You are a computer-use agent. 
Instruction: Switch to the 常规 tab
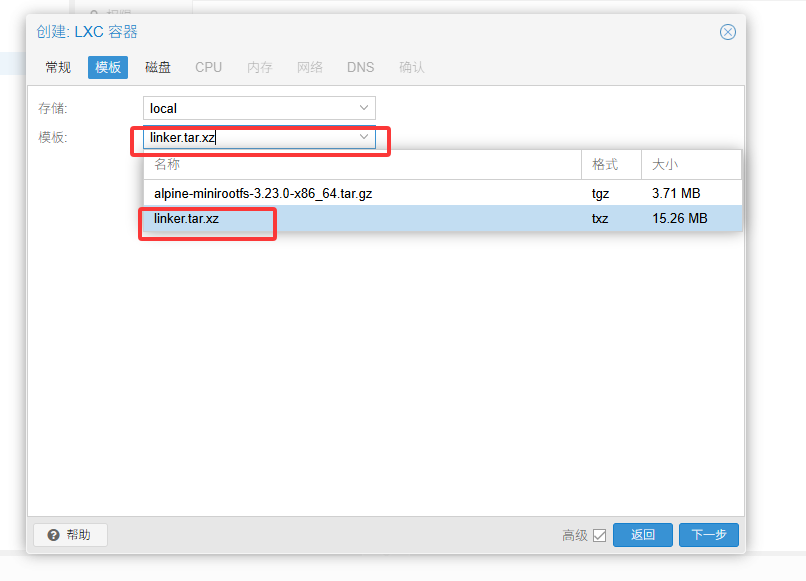click(x=58, y=67)
